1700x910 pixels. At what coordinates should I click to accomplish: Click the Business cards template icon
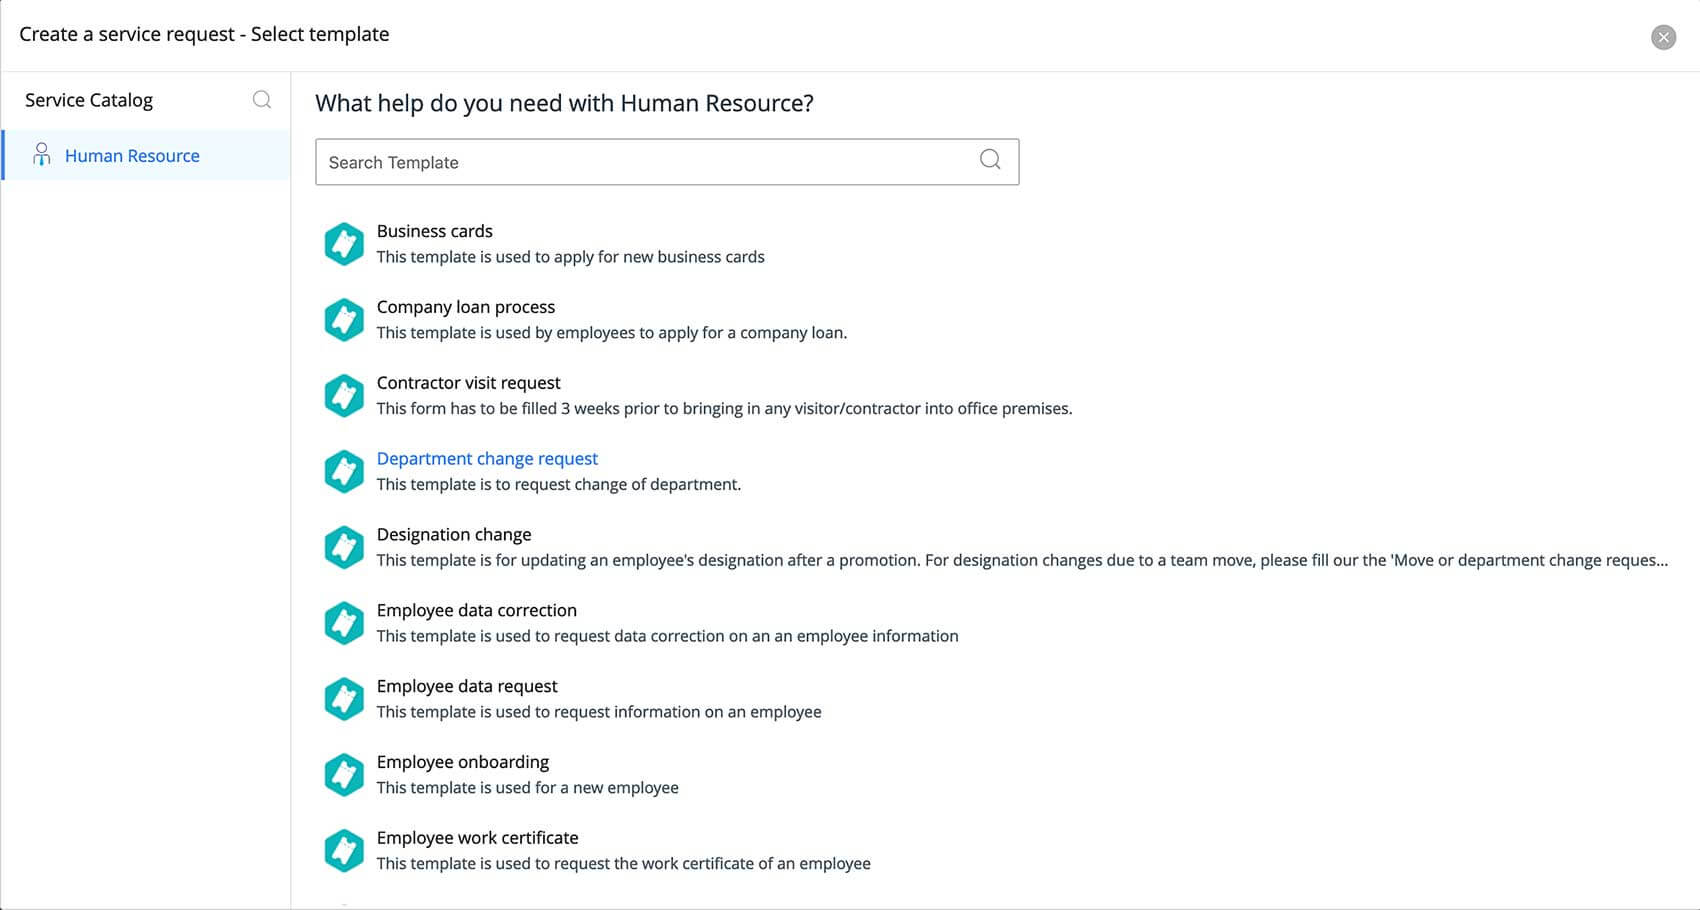pos(344,244)
